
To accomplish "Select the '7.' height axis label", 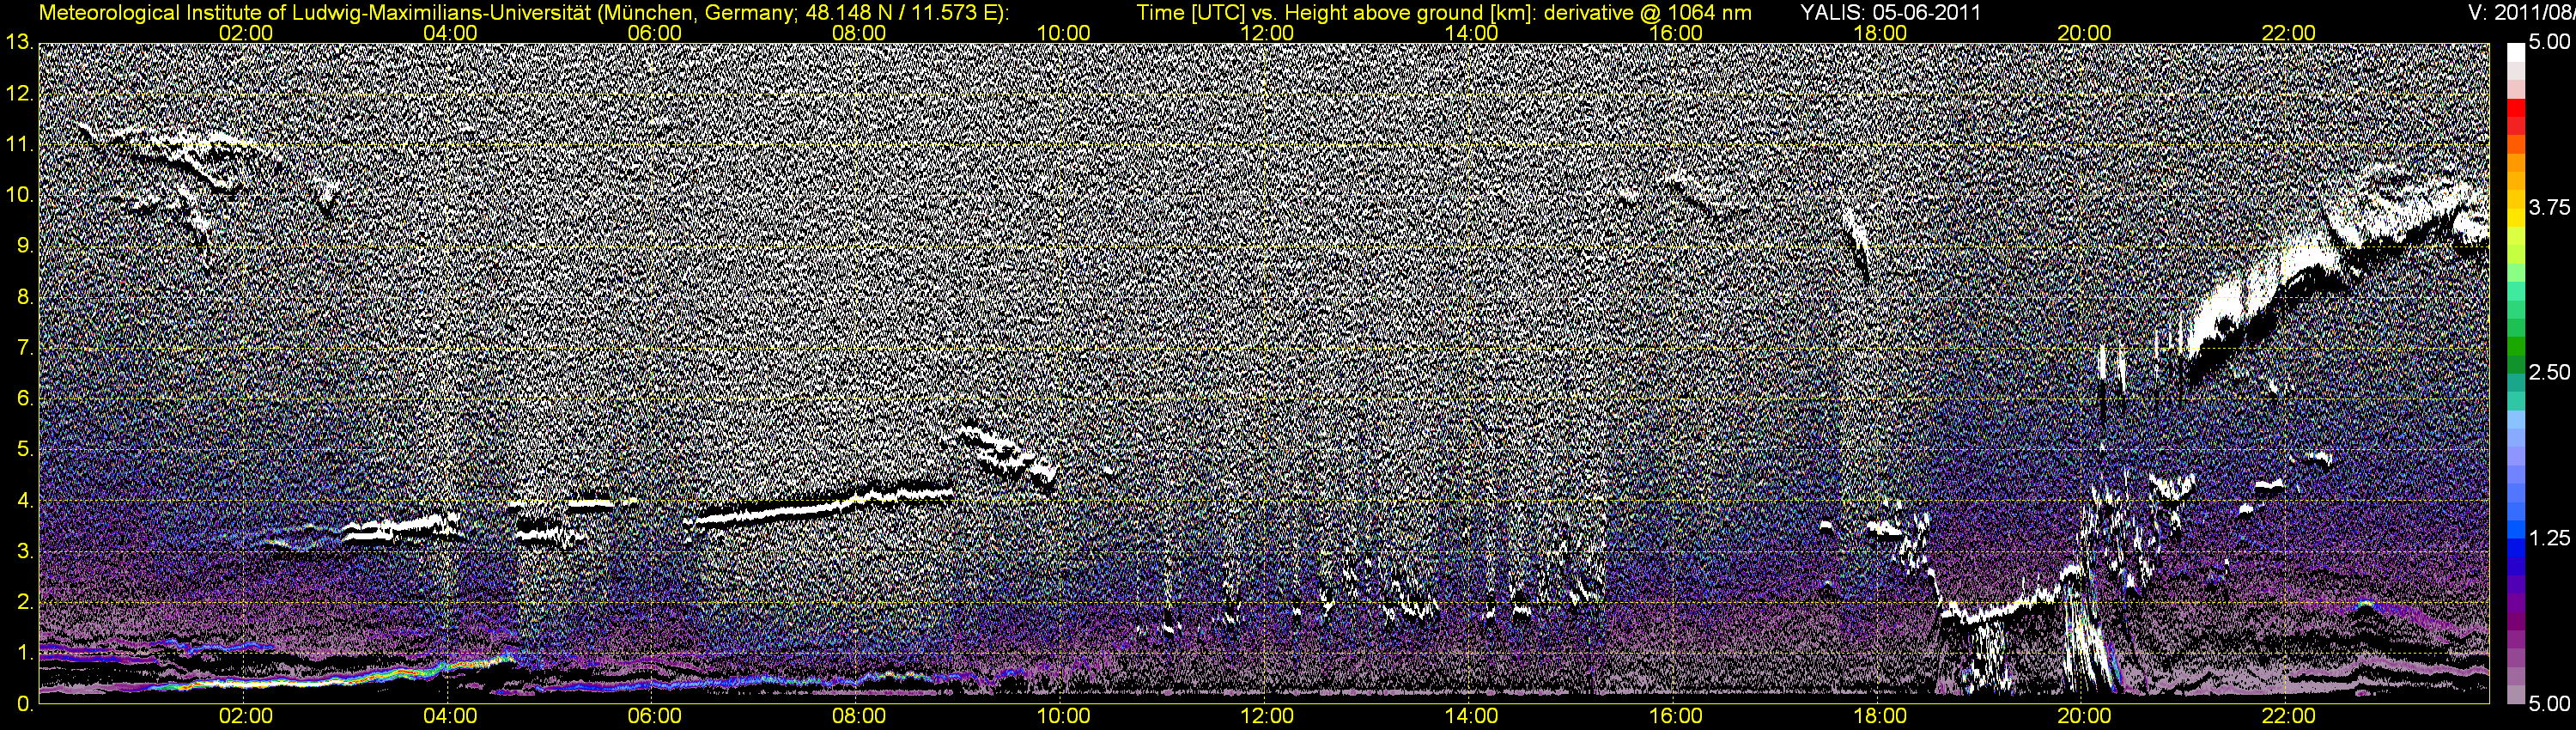I will tap(24, 348).
